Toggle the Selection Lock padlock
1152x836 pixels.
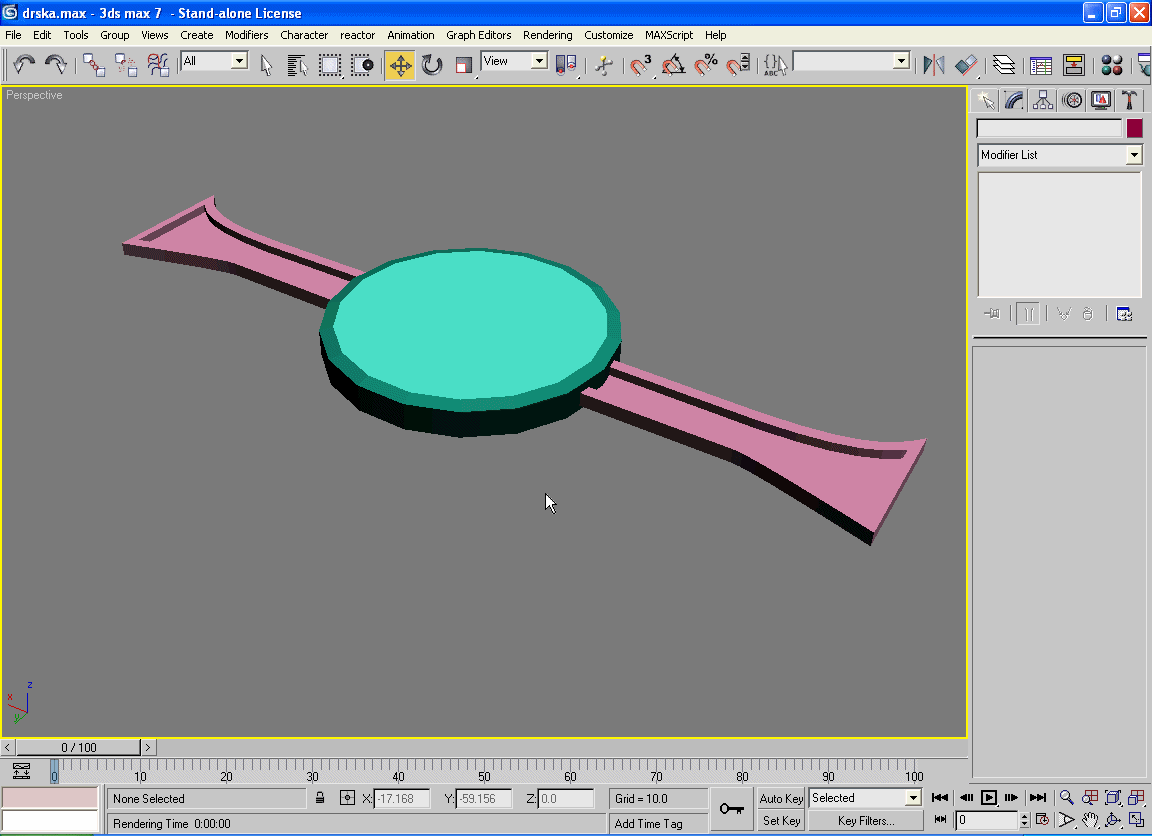(x=320, y=798)
